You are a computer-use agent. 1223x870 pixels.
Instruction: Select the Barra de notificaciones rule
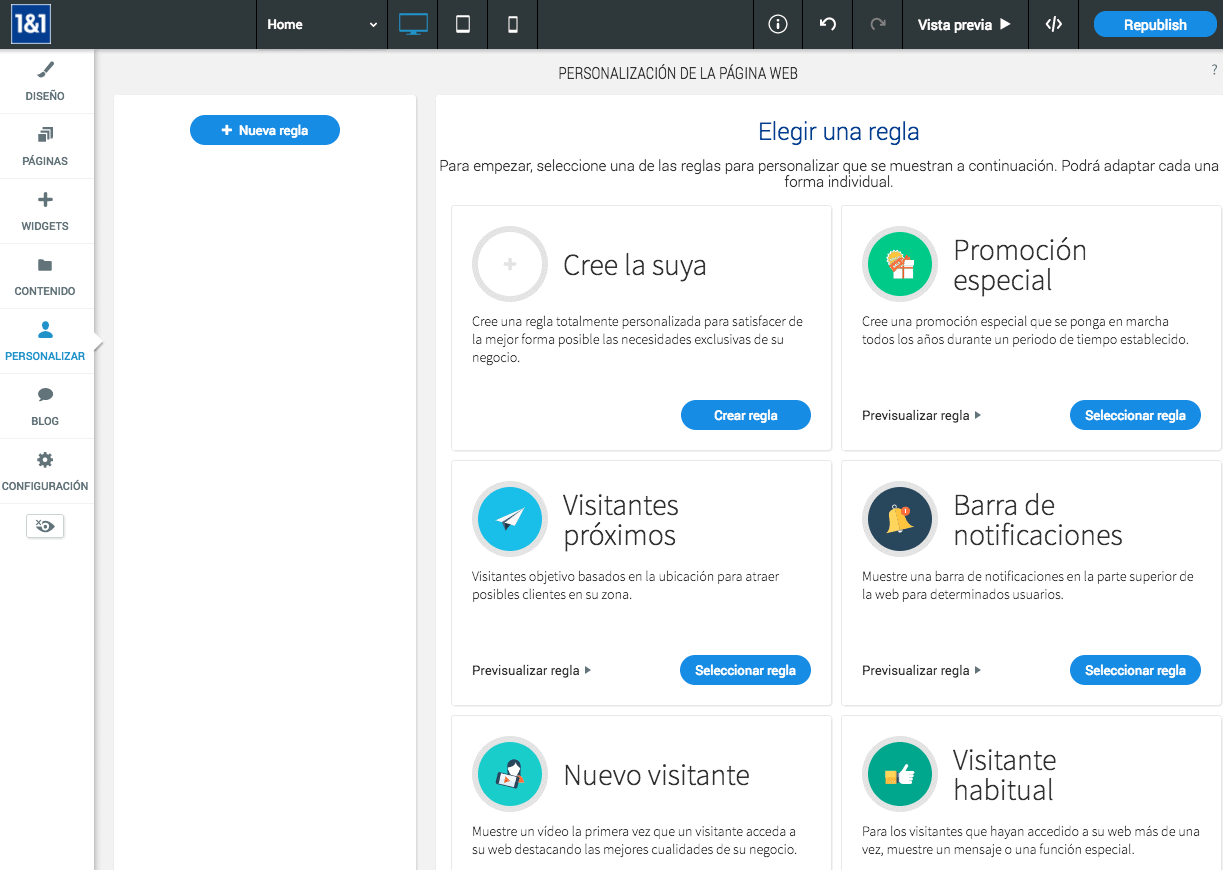point(1135,670)
